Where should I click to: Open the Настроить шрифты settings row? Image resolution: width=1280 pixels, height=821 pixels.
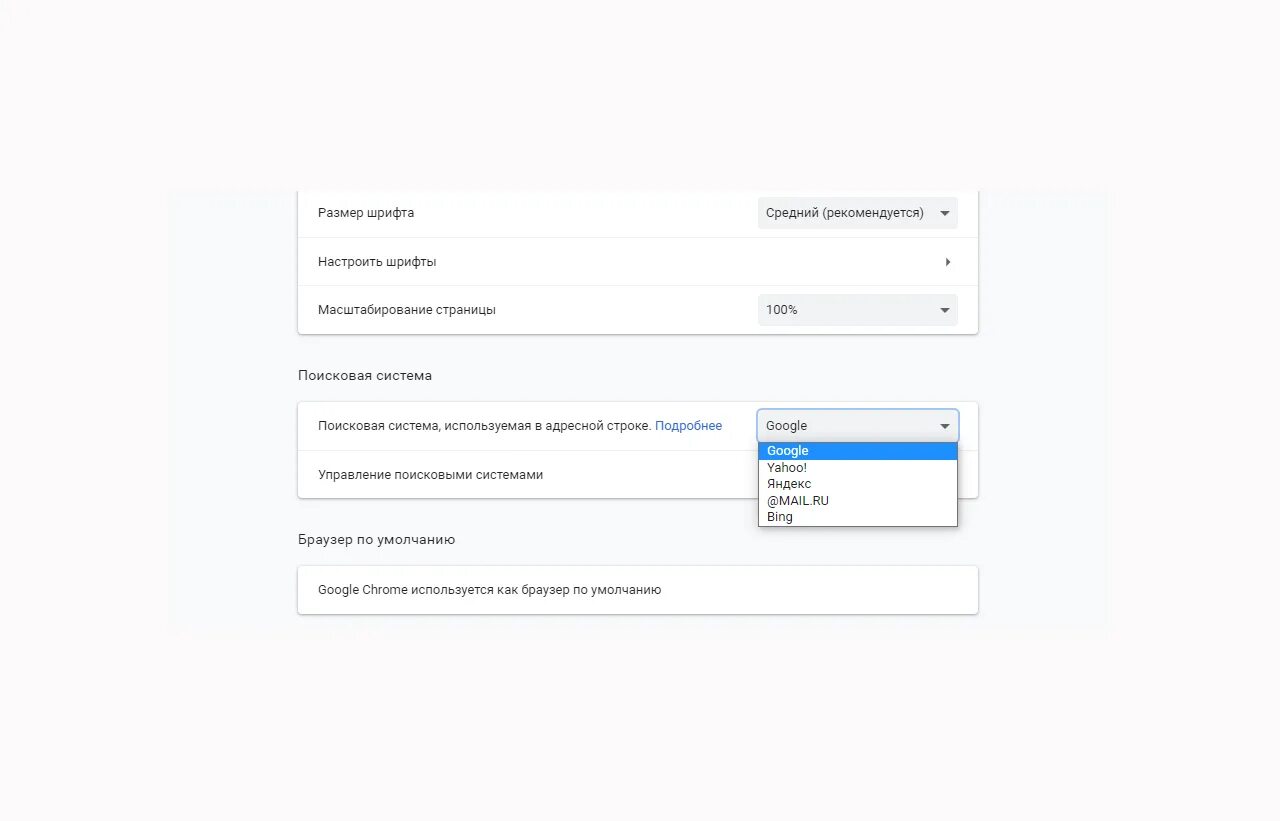[638, 262]
